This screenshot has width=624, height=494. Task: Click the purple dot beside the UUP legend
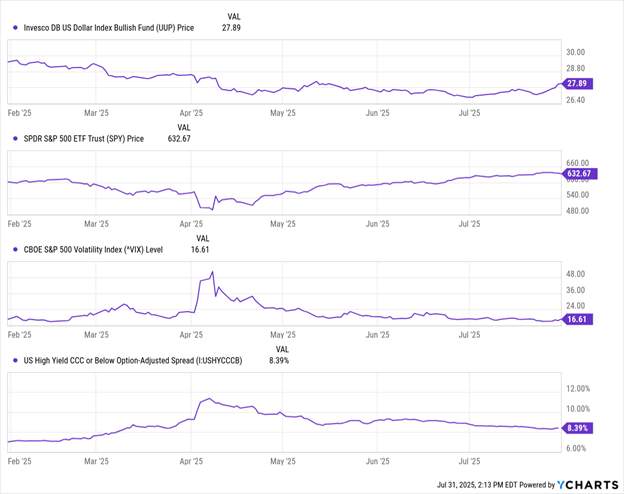pos(15,28)
